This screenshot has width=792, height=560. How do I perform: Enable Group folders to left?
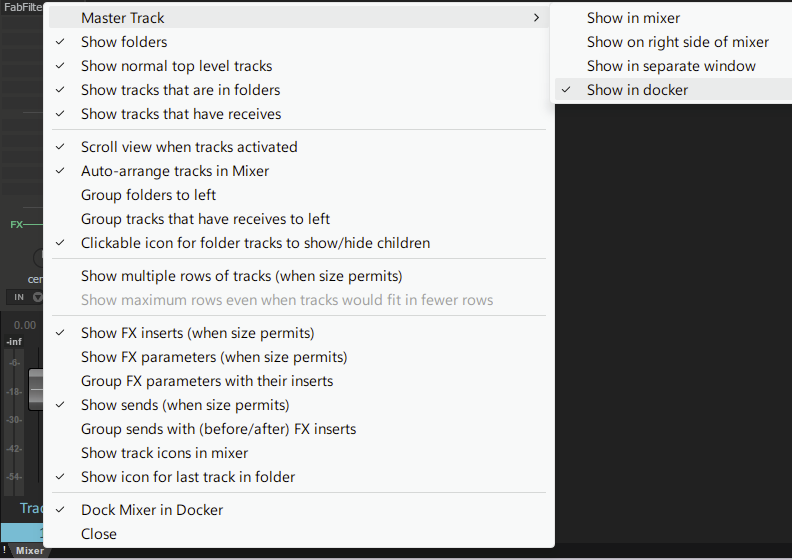pos(148,195)
